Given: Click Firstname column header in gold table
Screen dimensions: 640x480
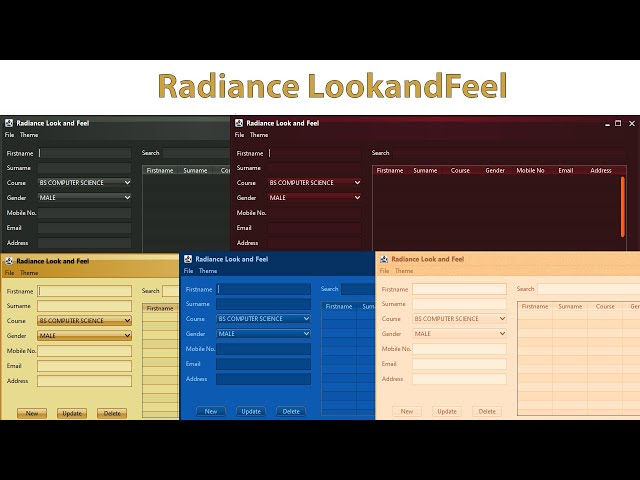Looking at the screenshot, I should [x=160, y=308].
